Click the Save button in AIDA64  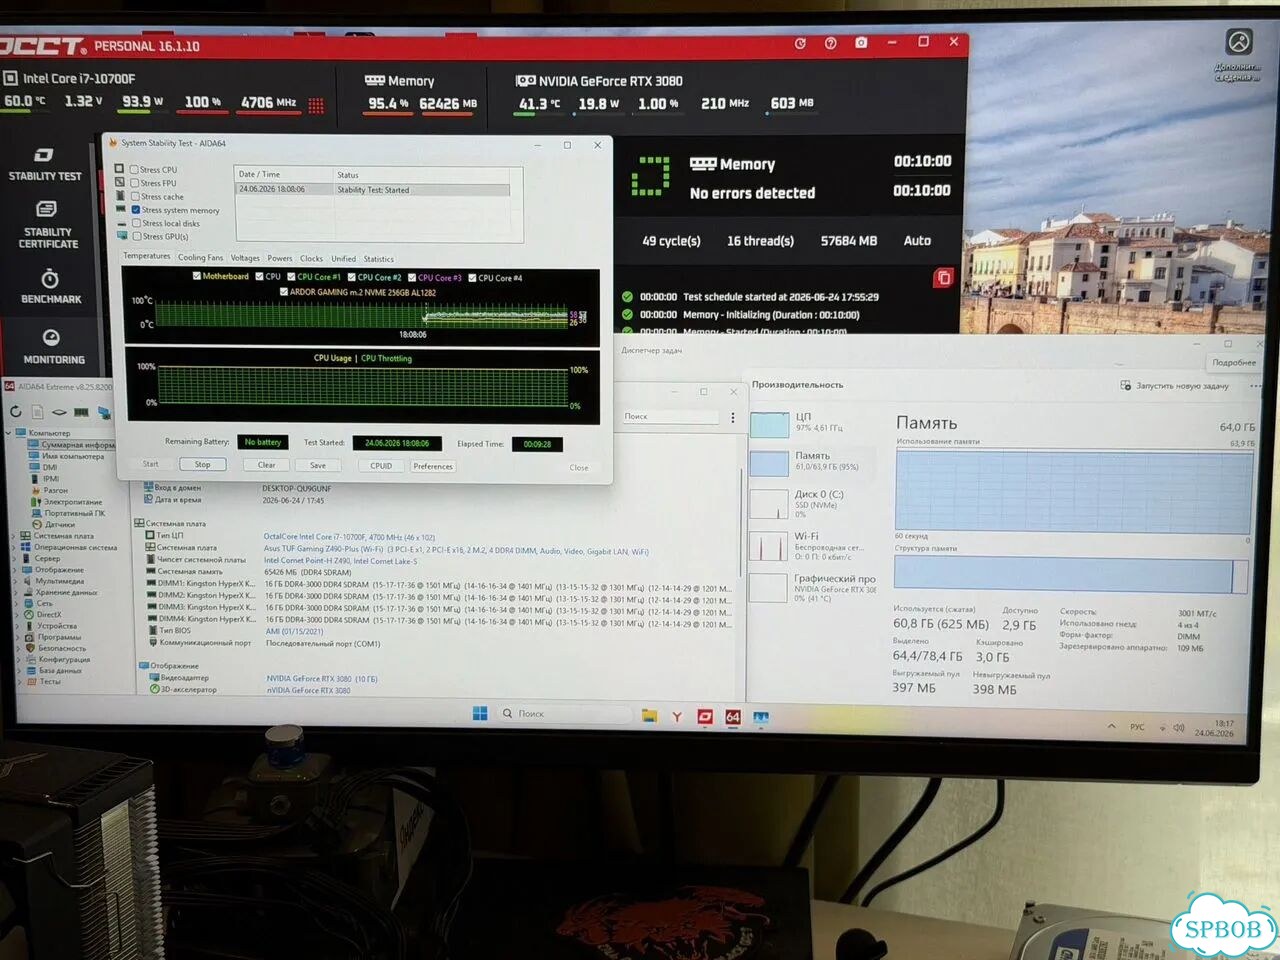point(318,465)
